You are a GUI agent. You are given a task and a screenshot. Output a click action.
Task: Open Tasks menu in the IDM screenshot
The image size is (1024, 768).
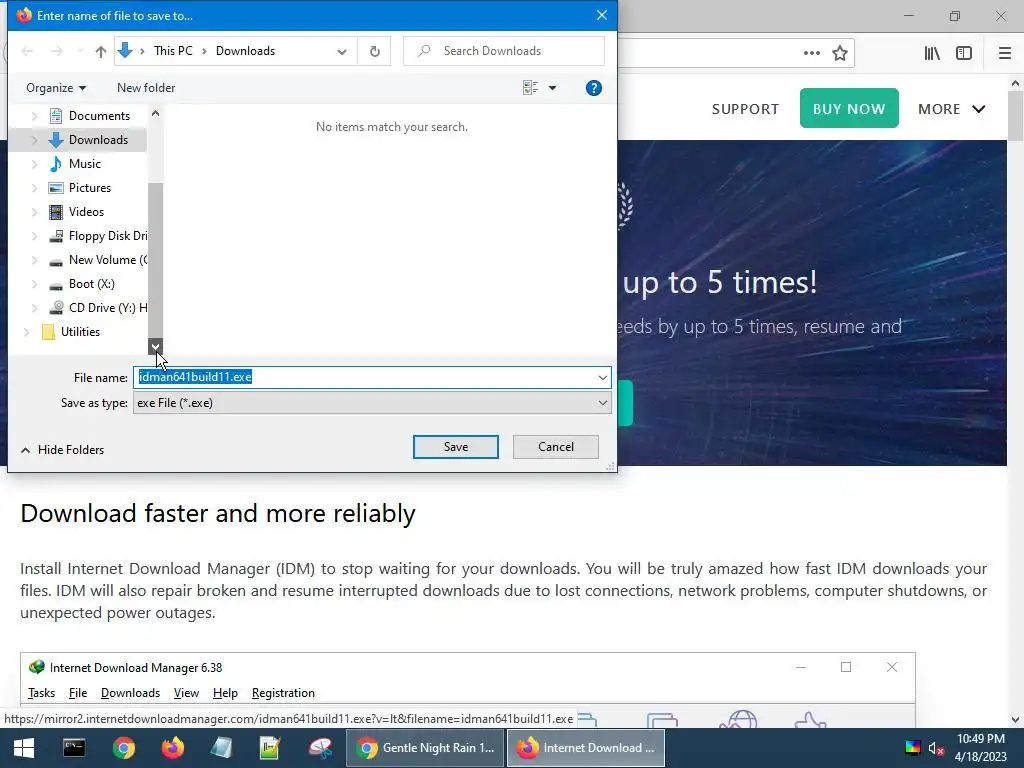[41, 693]
